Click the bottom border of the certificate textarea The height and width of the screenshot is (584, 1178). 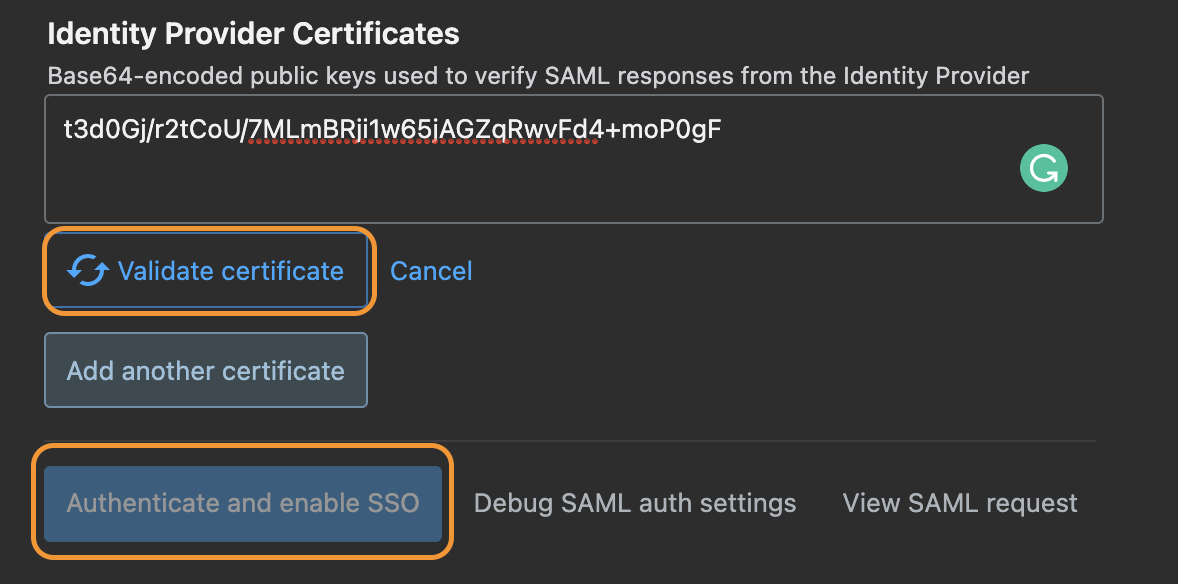click(x=573, y=222)
